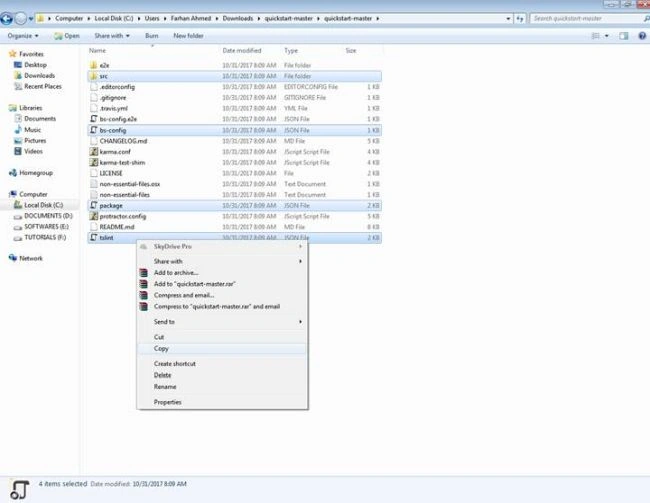Click the karma-test-shim script file icon
This screenshot has height=503, width=650.
(x=94, y=163)
